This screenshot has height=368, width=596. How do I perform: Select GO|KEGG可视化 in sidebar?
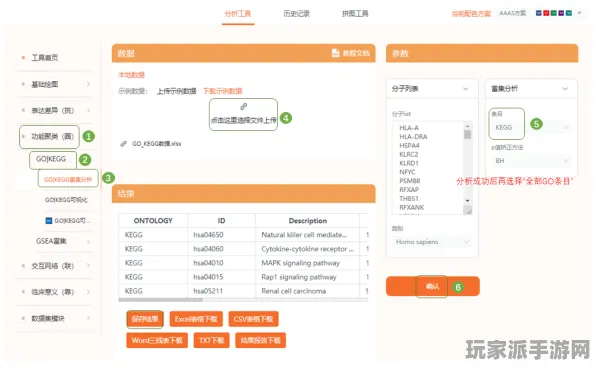tap(66, 200)
